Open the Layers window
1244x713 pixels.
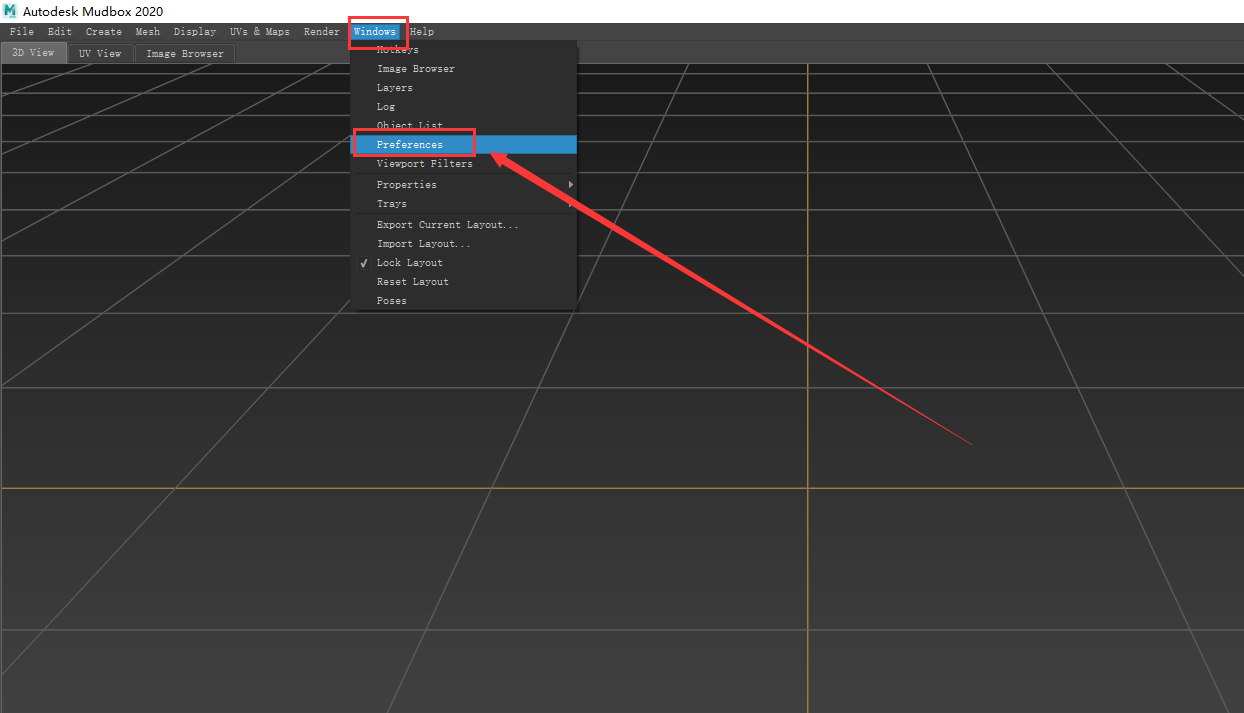(394, 87)
